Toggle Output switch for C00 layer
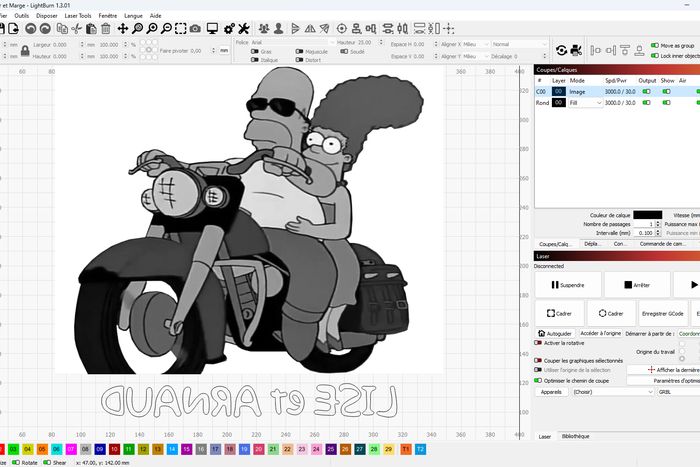 (x=646, y=92)
